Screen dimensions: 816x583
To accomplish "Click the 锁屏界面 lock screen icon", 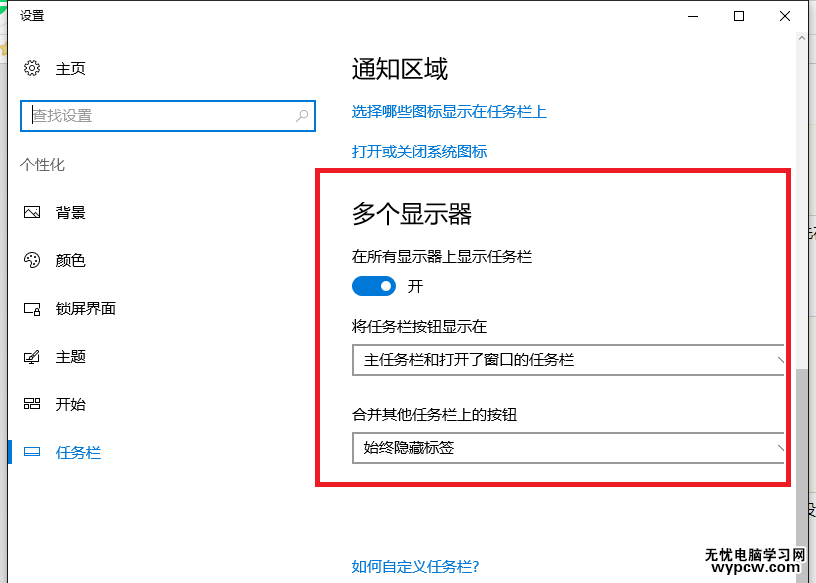I will (x=32, y=309).
